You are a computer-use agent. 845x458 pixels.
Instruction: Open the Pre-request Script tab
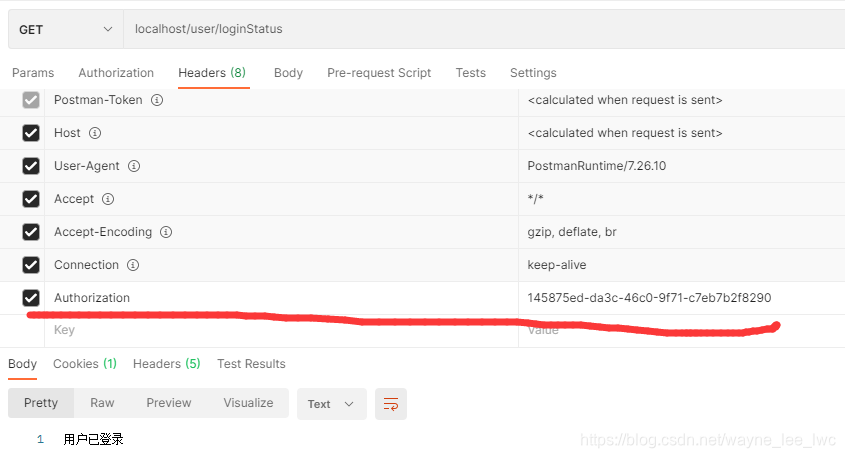point(379,73)
